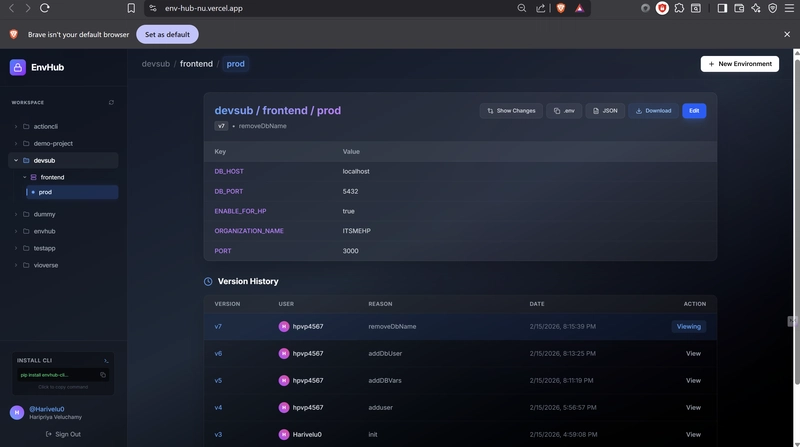Image resolution: width=800 pixels, height=447 pixels.
Task: Show Changes for this version
Action: pos(511,111)
